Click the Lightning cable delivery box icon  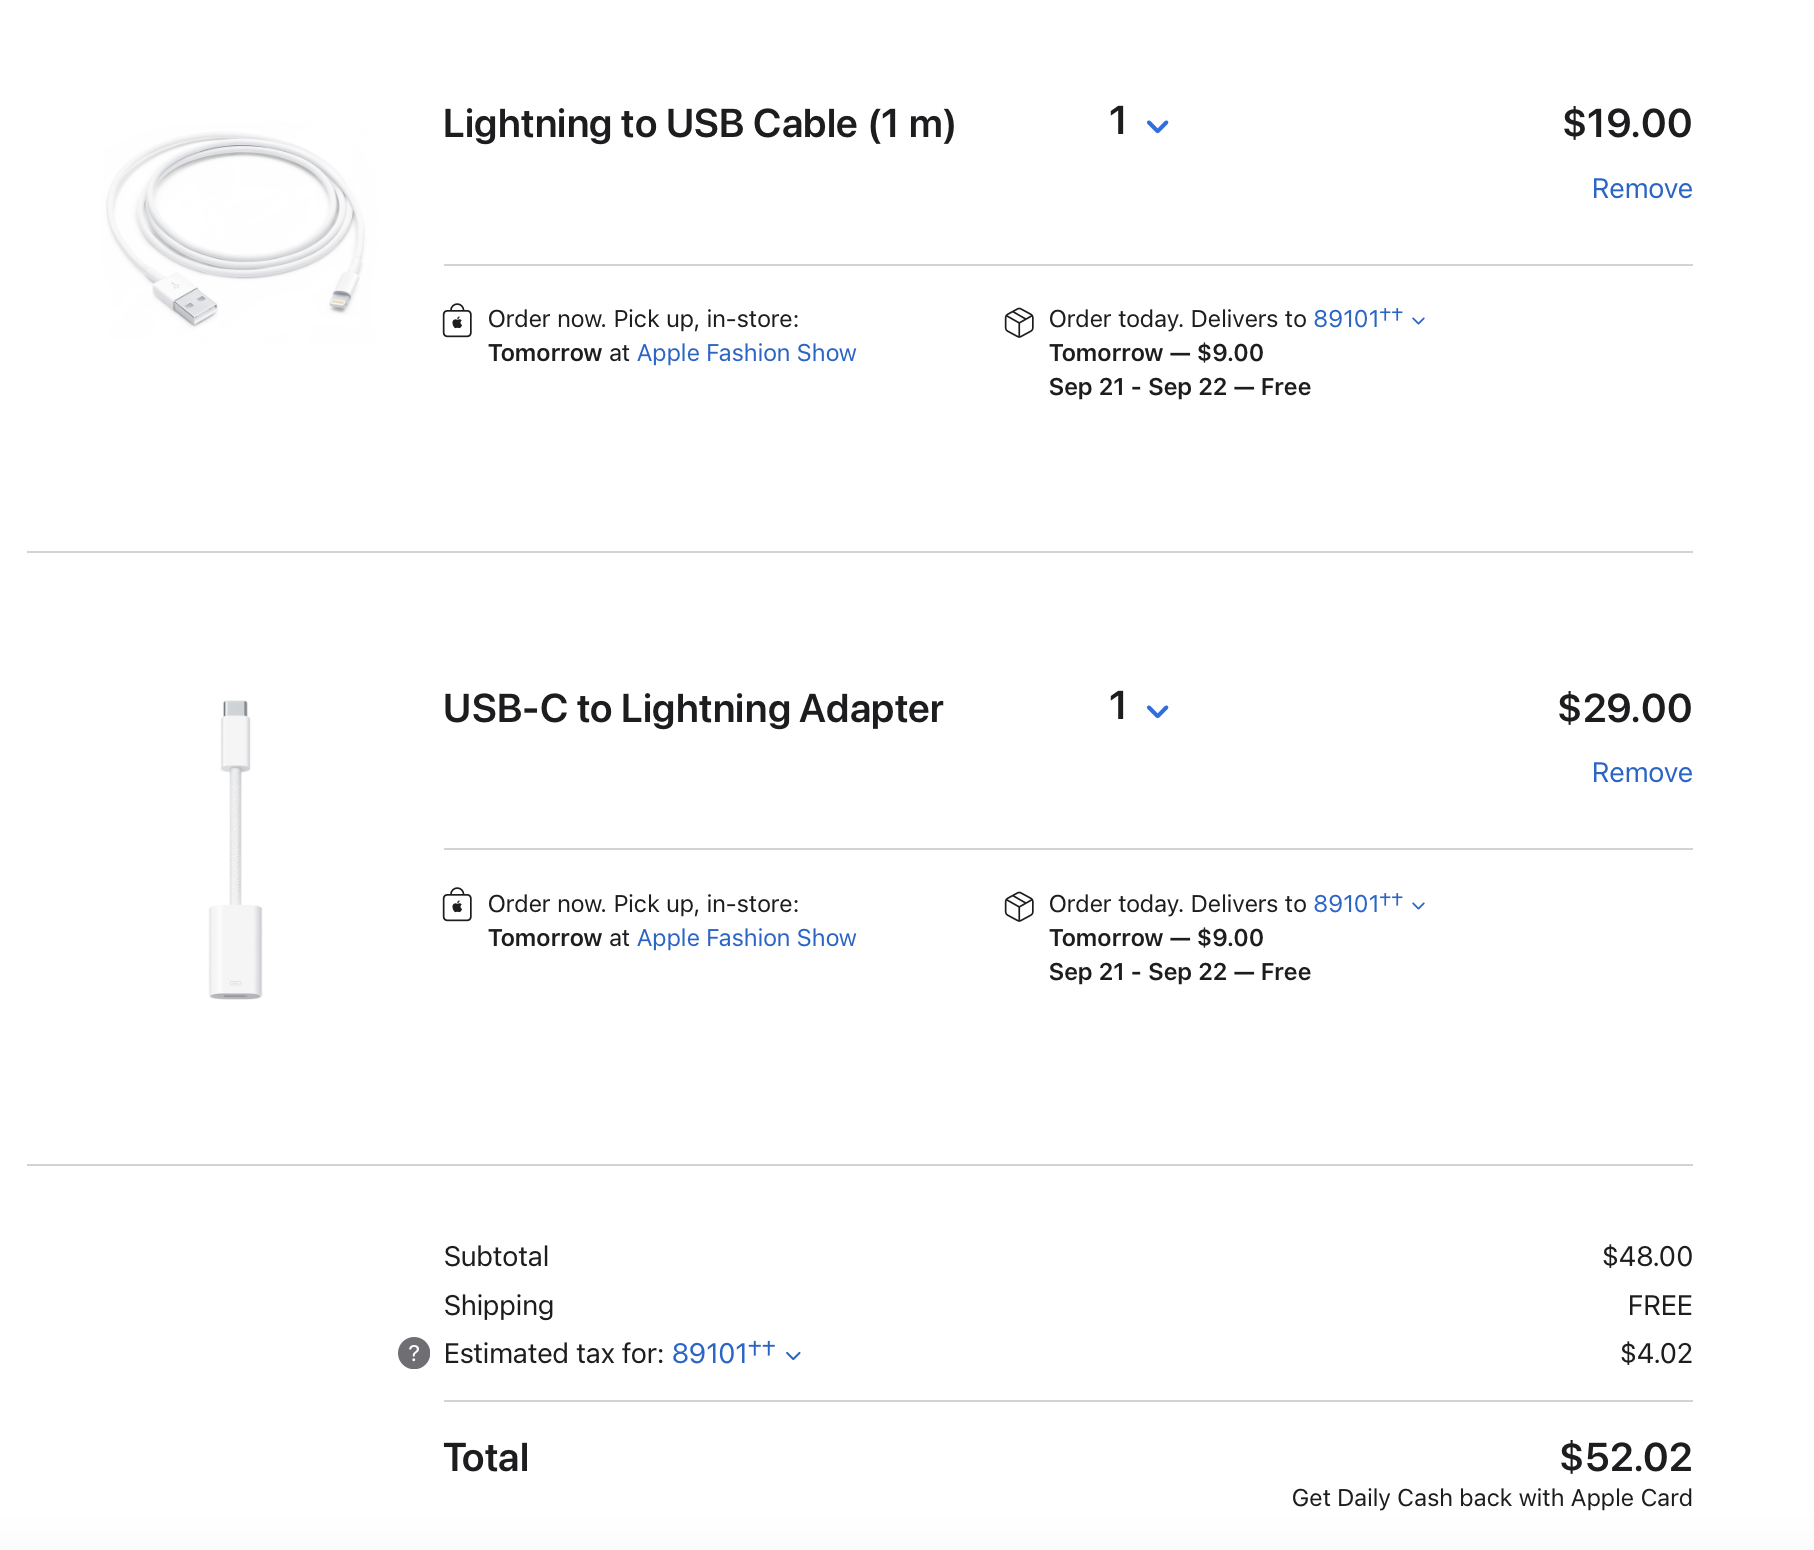pos(1018,322)
